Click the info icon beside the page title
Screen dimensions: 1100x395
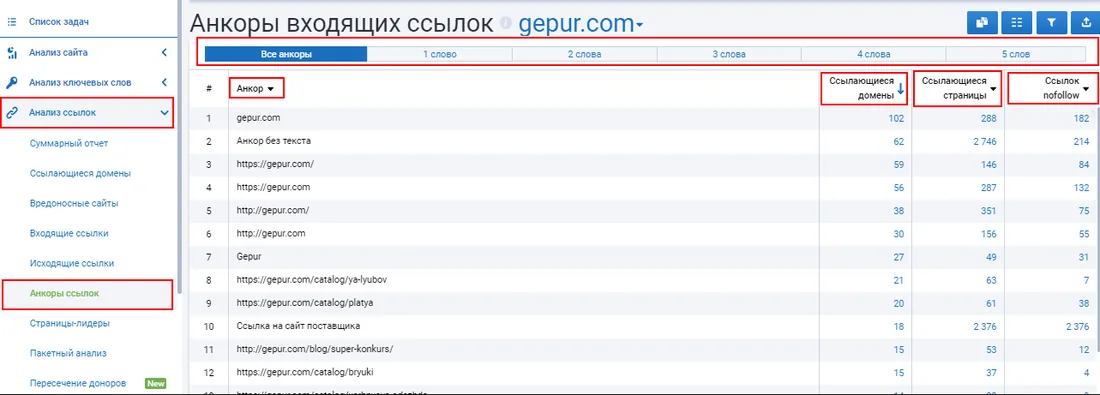click(x=506, y=25)
